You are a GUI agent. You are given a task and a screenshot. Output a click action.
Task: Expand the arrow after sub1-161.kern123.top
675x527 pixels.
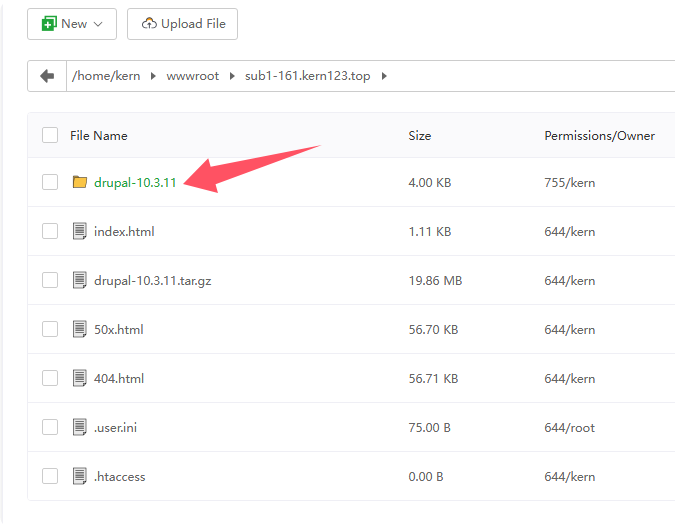[384, 76]
